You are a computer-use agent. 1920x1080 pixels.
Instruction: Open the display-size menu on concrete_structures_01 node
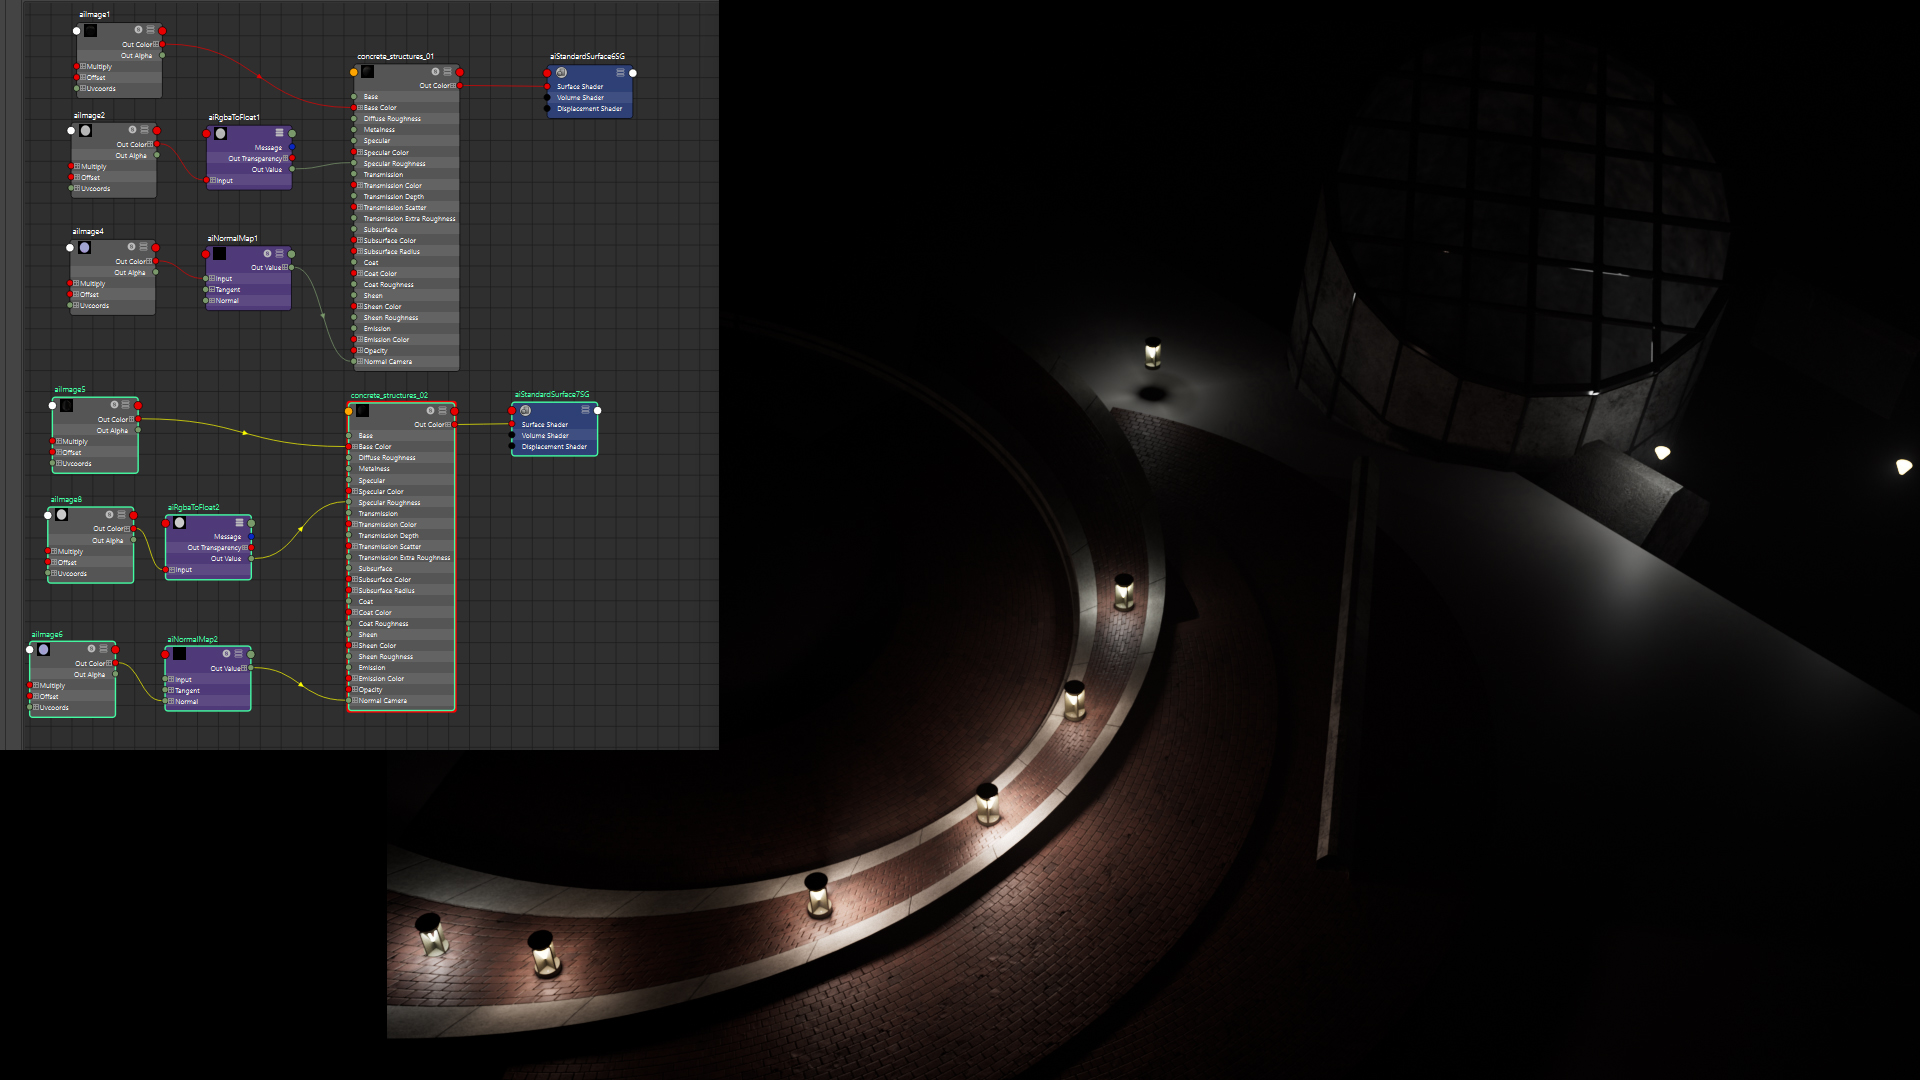click(447, 72)
